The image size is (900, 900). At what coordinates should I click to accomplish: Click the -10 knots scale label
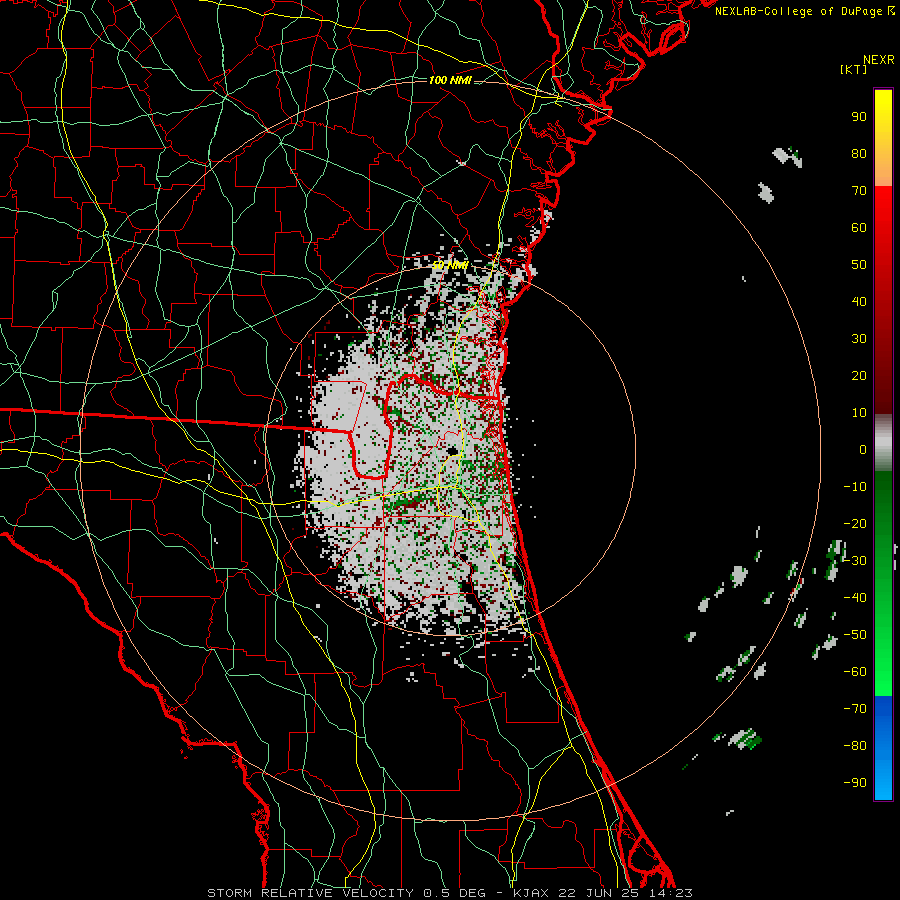855,487
